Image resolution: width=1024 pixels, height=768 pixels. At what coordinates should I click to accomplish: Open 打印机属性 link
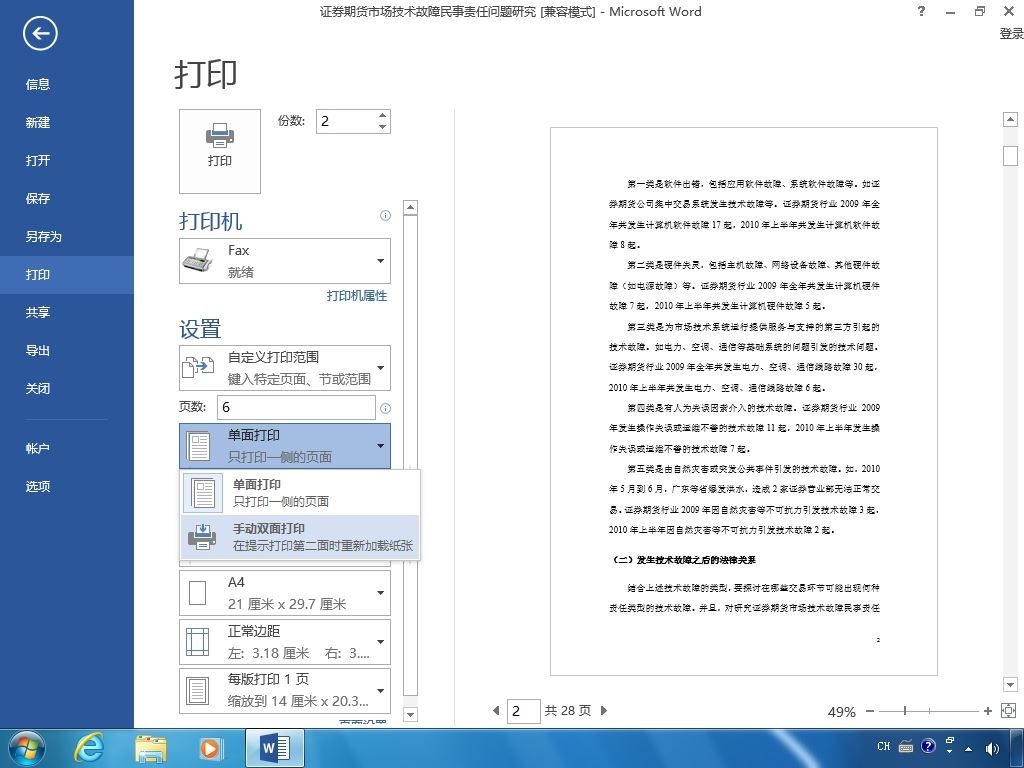[x=357, y=296]
